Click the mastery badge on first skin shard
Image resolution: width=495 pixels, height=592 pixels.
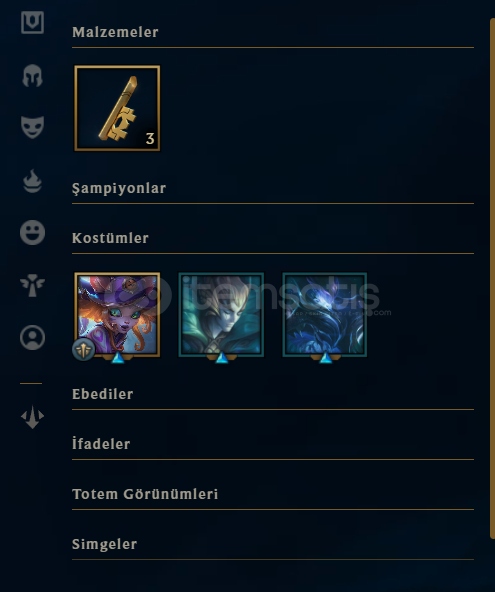[x=83, y=349]
